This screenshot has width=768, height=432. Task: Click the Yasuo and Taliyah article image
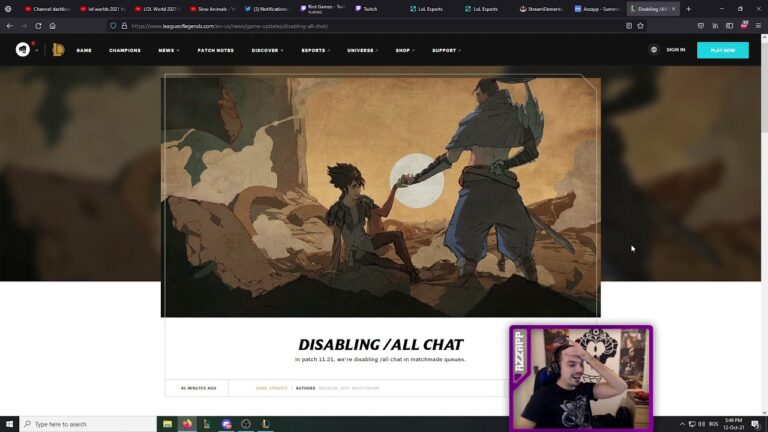pos(381,196)
